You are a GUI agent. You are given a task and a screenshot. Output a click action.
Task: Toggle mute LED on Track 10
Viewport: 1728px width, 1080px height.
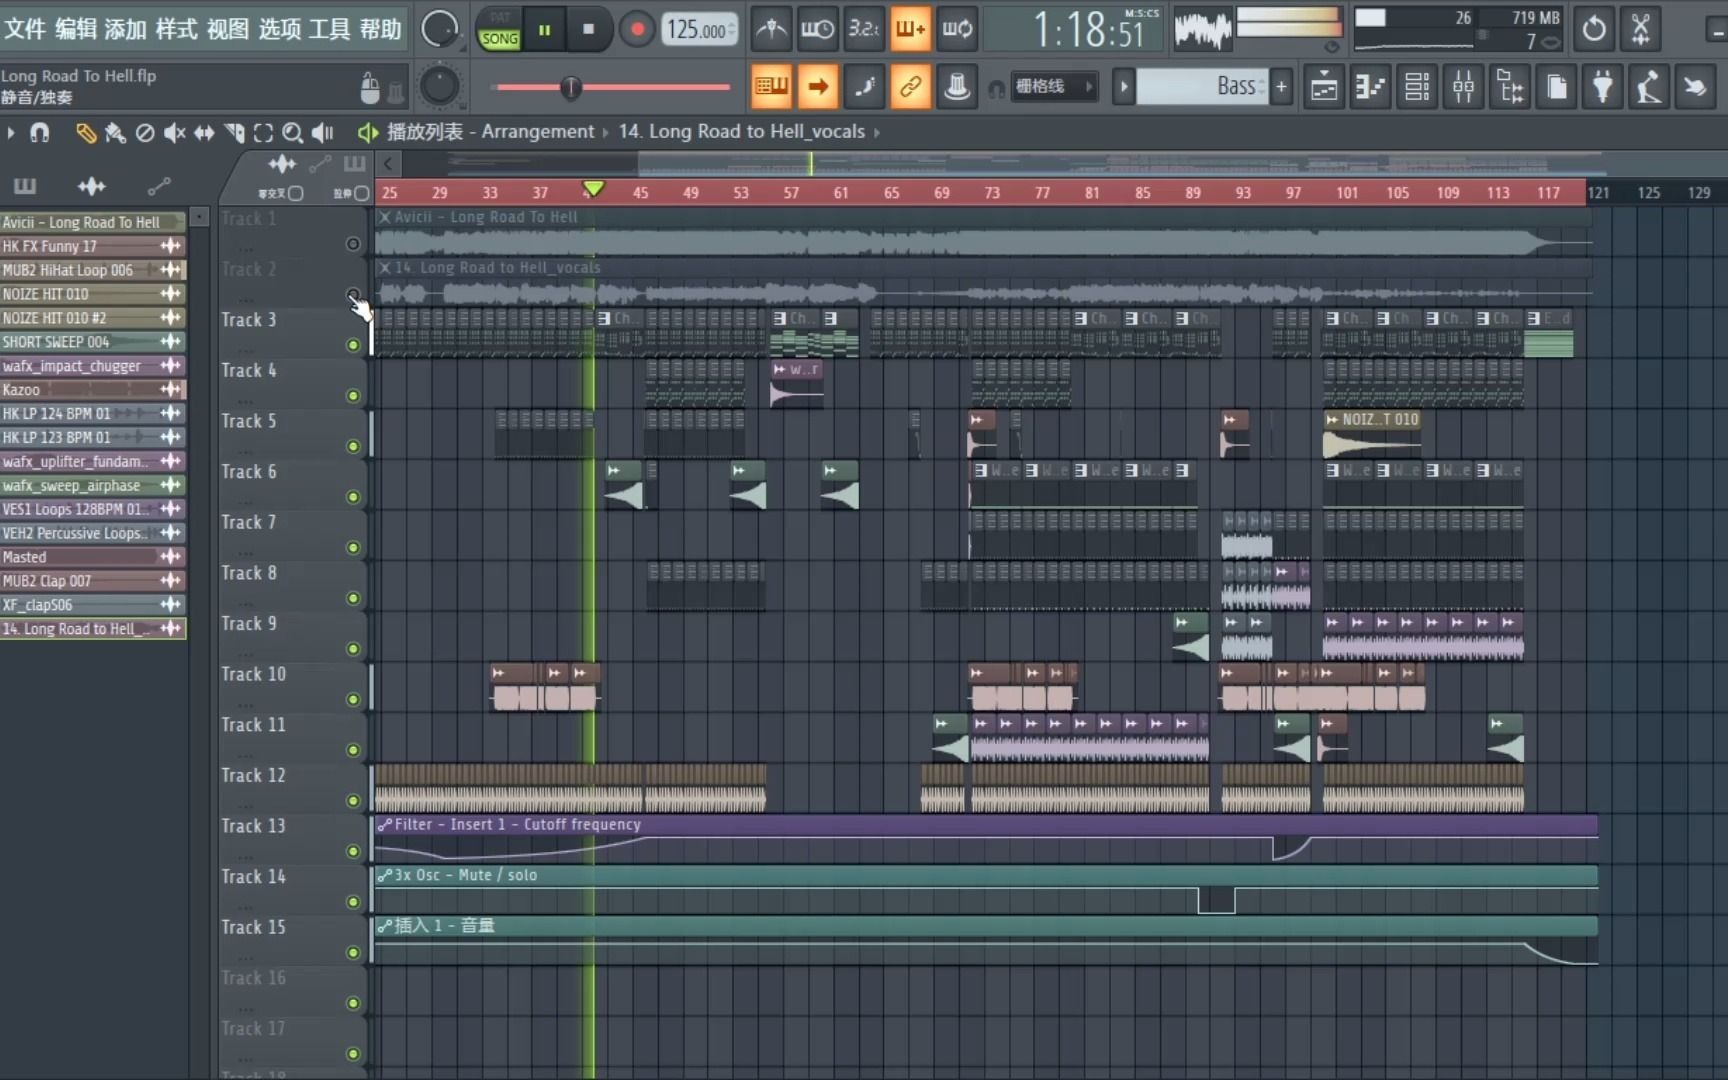(x=353, y=699)
